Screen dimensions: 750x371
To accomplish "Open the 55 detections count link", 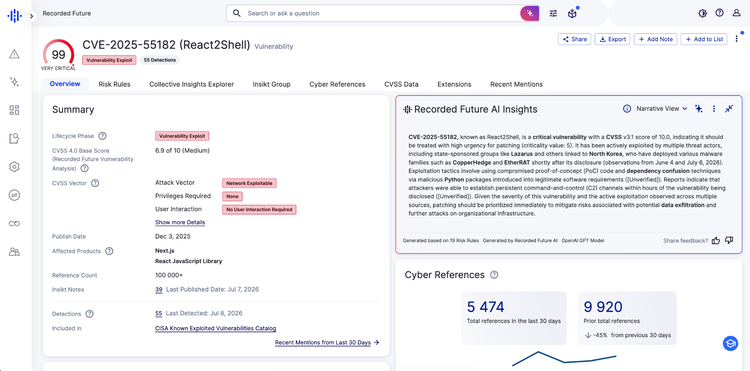I will (158, 314).
